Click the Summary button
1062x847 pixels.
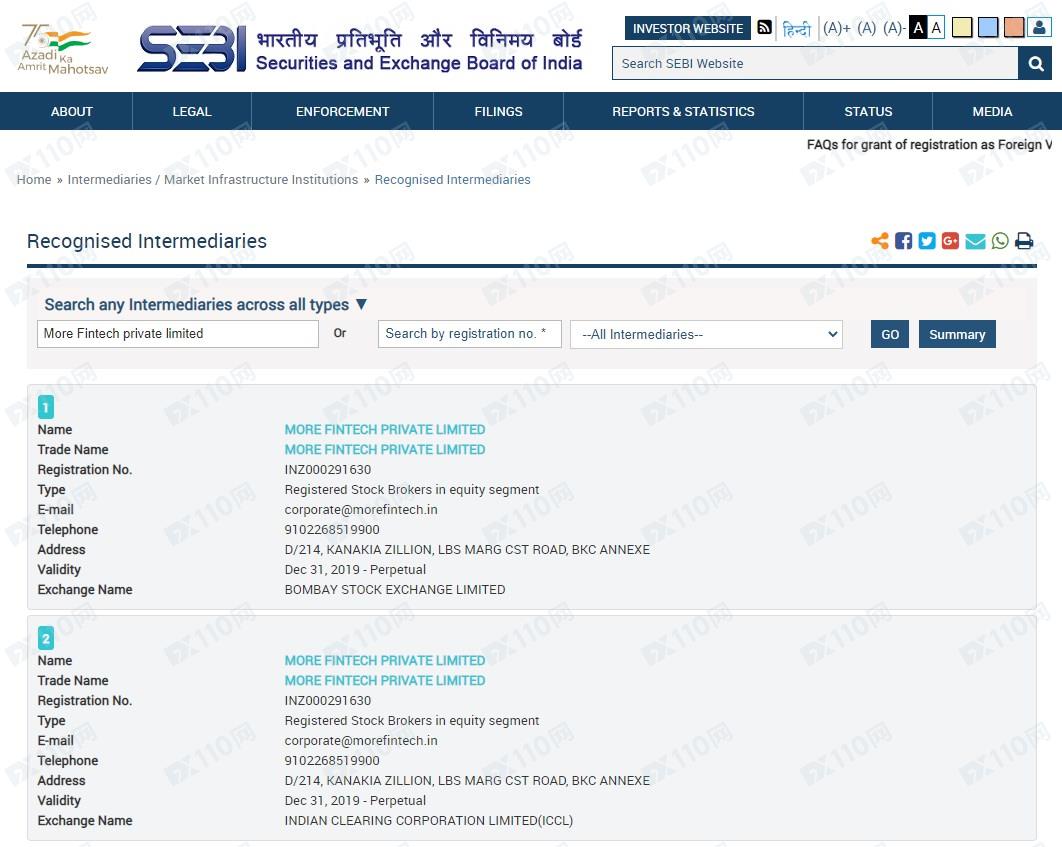tap(957, 334)
